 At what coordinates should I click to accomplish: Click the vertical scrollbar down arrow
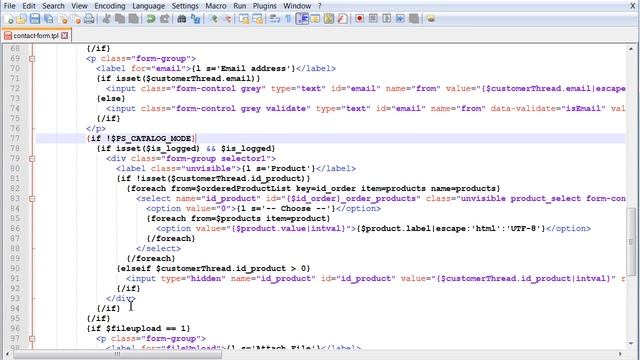point(631,344)
